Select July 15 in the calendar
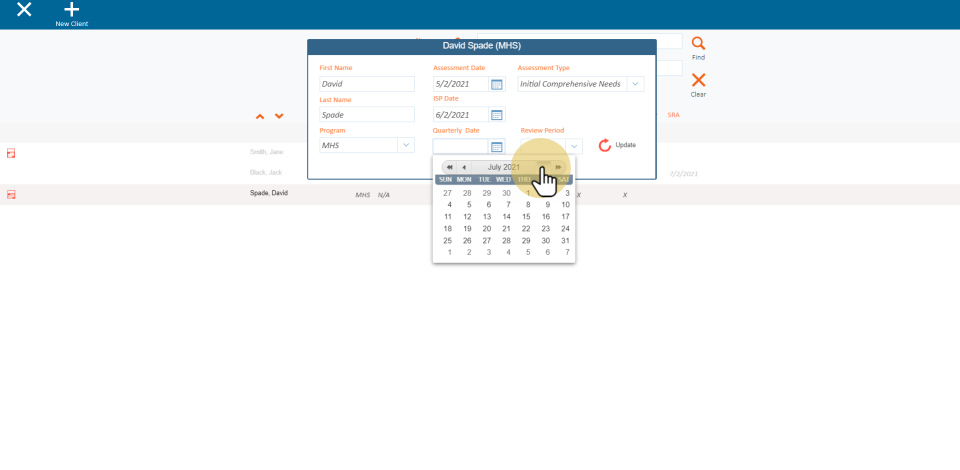The image size is (960, 470). point(526,216)
